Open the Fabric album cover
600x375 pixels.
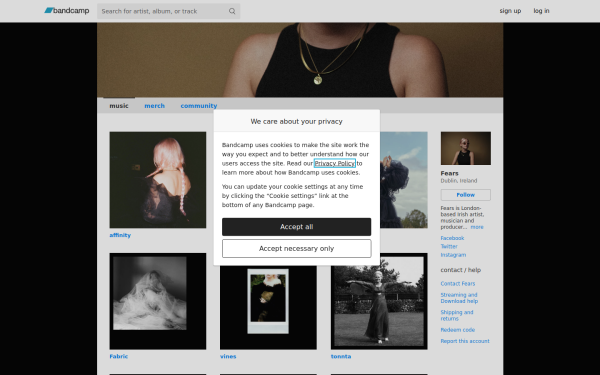click(x=158, y=301)
